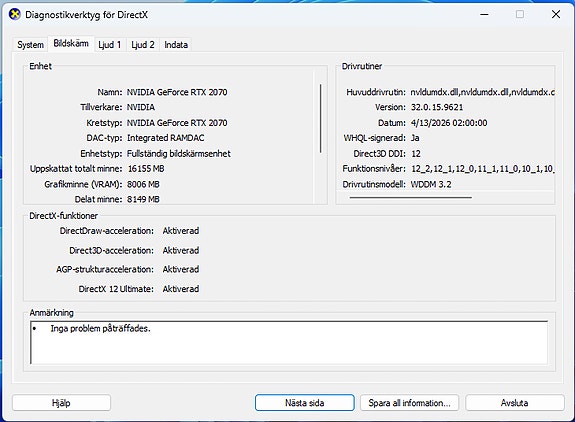Close the DirectX diagnostic window
Viewport: 575px width, 422px height.
[556, 15]
